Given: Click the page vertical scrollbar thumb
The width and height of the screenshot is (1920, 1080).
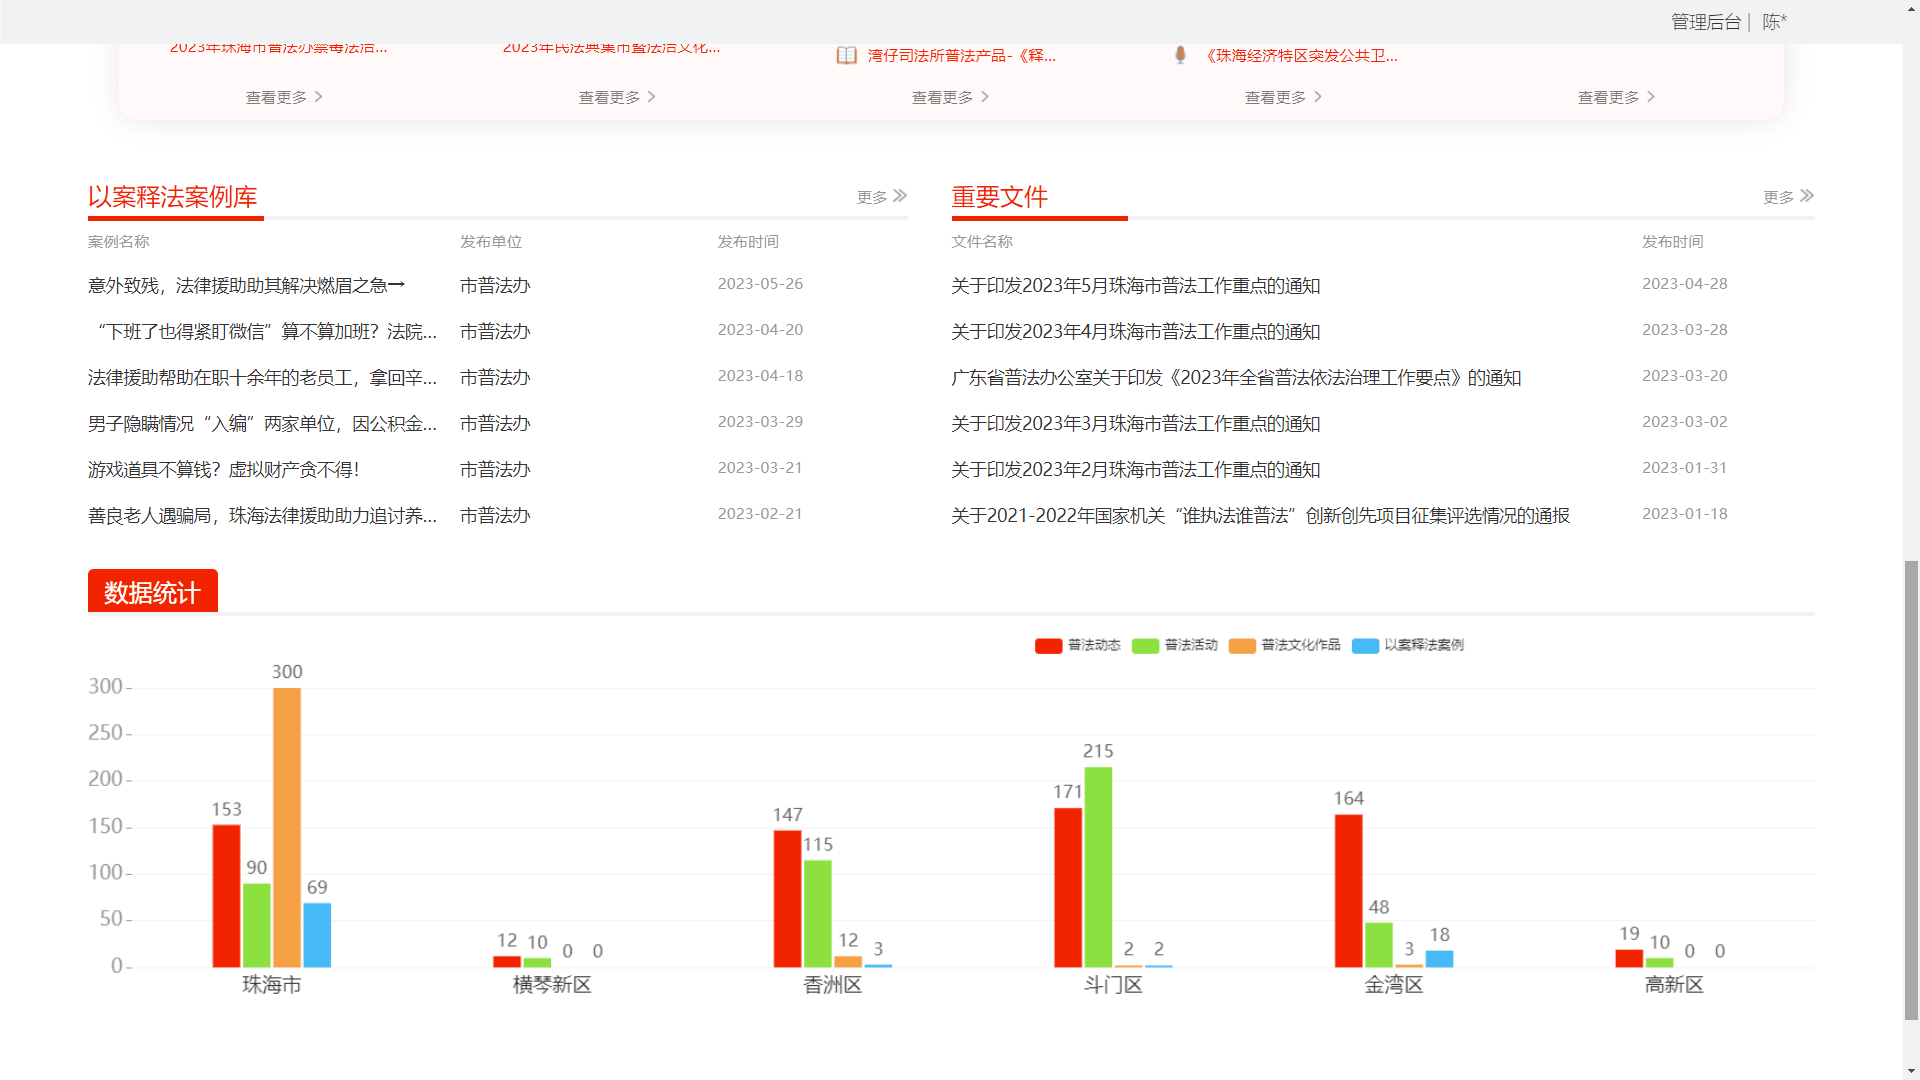Looking at the screenshot, I should pos(1911,790).
